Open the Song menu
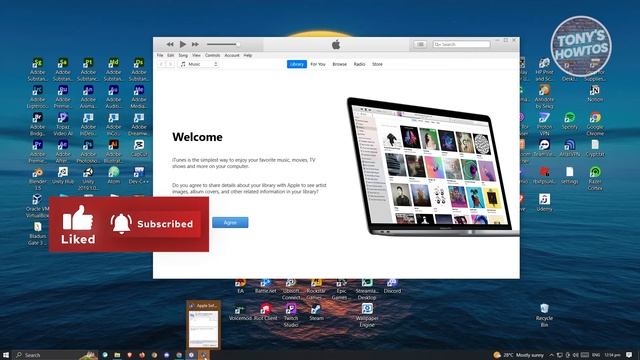 [x=183, y=55]
